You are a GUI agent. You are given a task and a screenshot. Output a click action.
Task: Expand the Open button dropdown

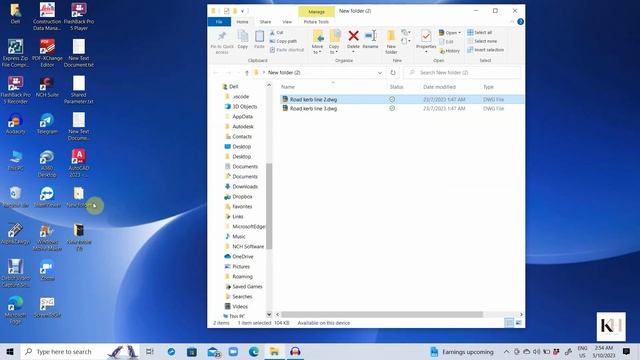click(x=460, y=32)
